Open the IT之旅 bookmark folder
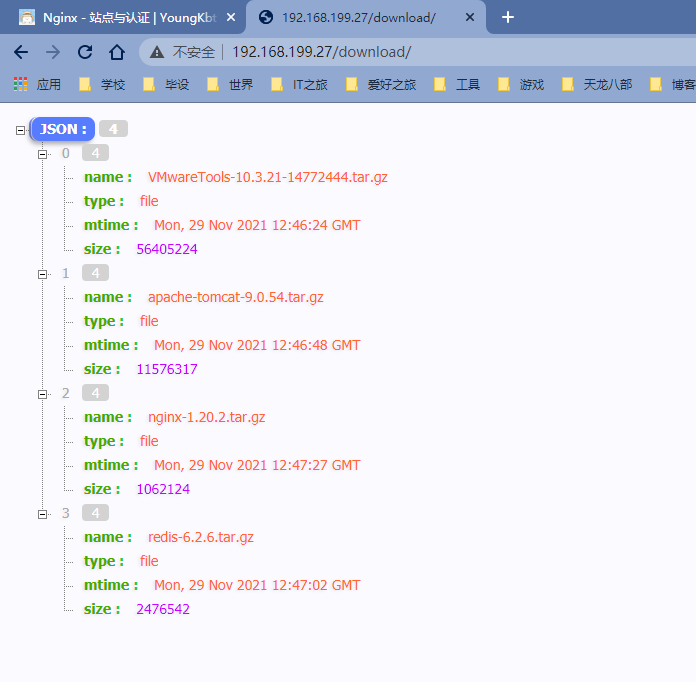Viewport: 696px width, 682px height. [x=299, y=84]
